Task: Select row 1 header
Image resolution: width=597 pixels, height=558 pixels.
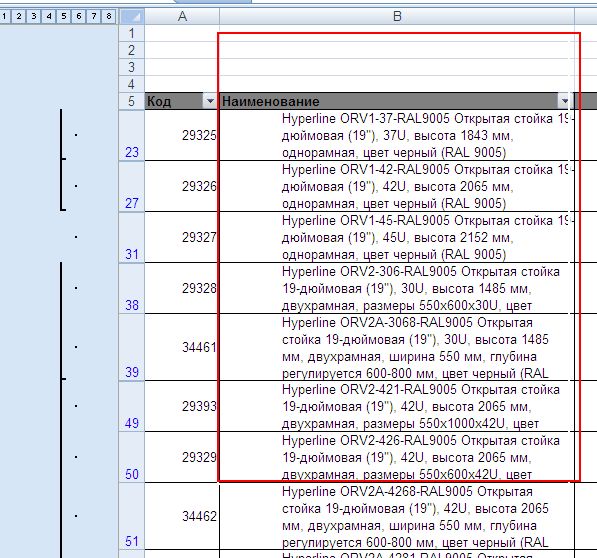Action: [x=132, y=33]
